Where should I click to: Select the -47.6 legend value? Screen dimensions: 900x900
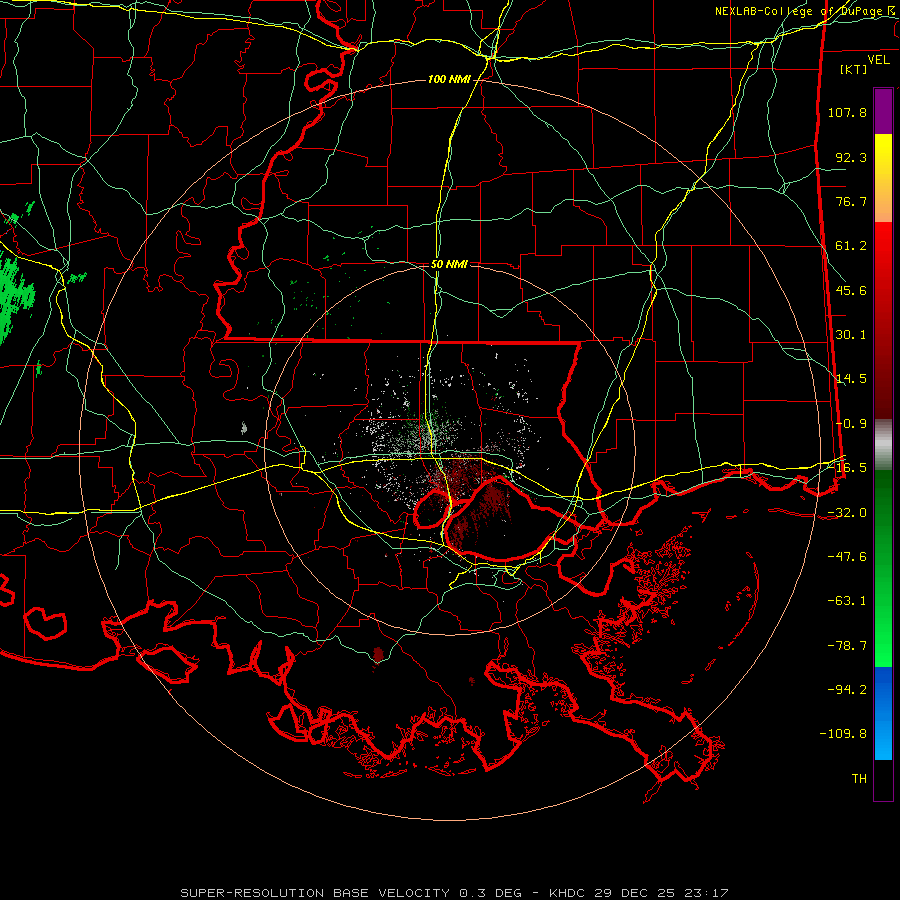coord(847,557)
